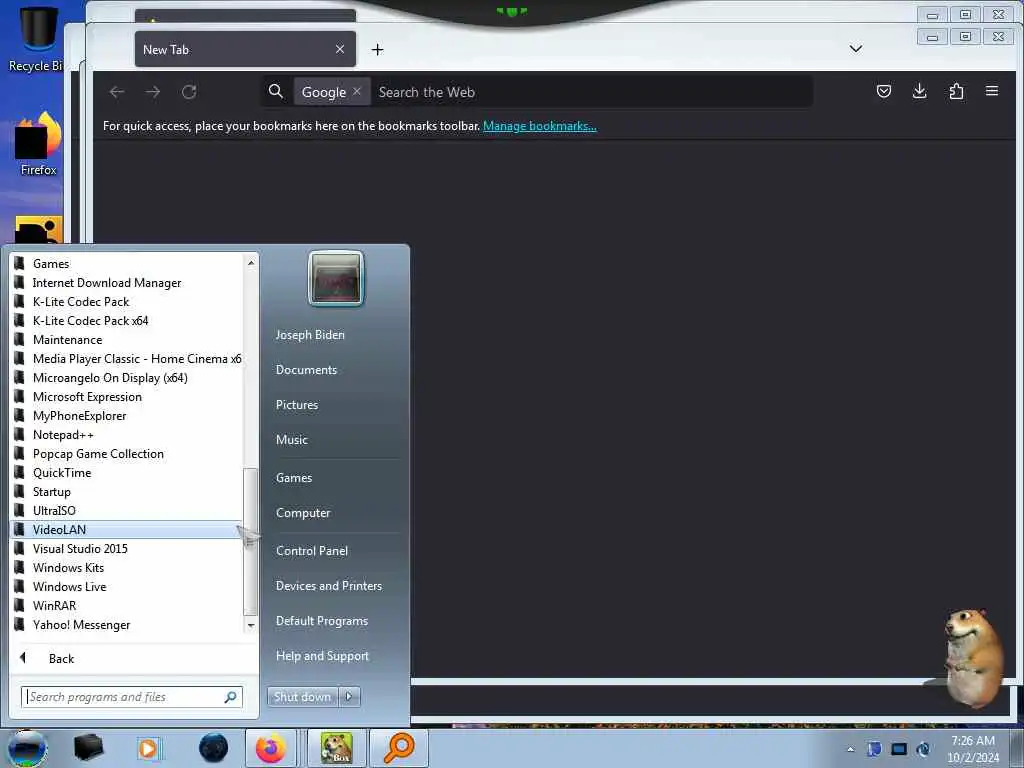The image size is (1024, 768).
Task: Show hidden system tray icons
Action: click(x=850, y=749)
